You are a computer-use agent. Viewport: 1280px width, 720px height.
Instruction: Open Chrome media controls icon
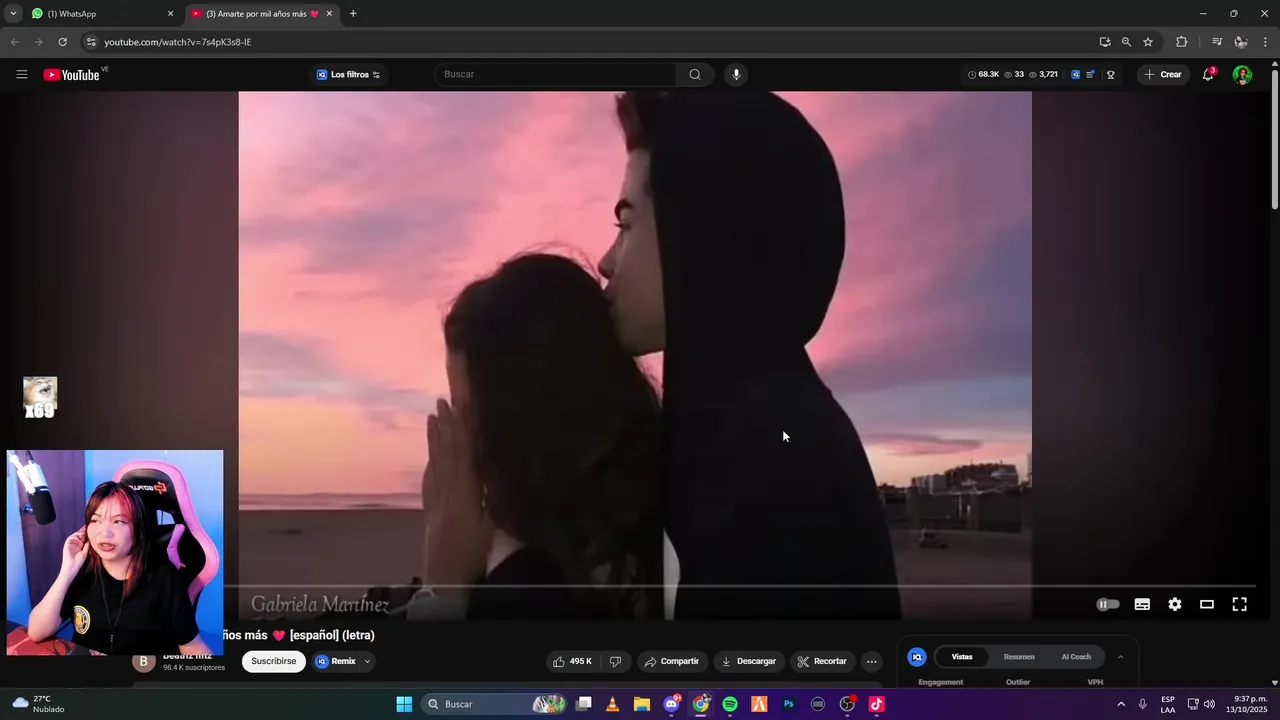1216,42
